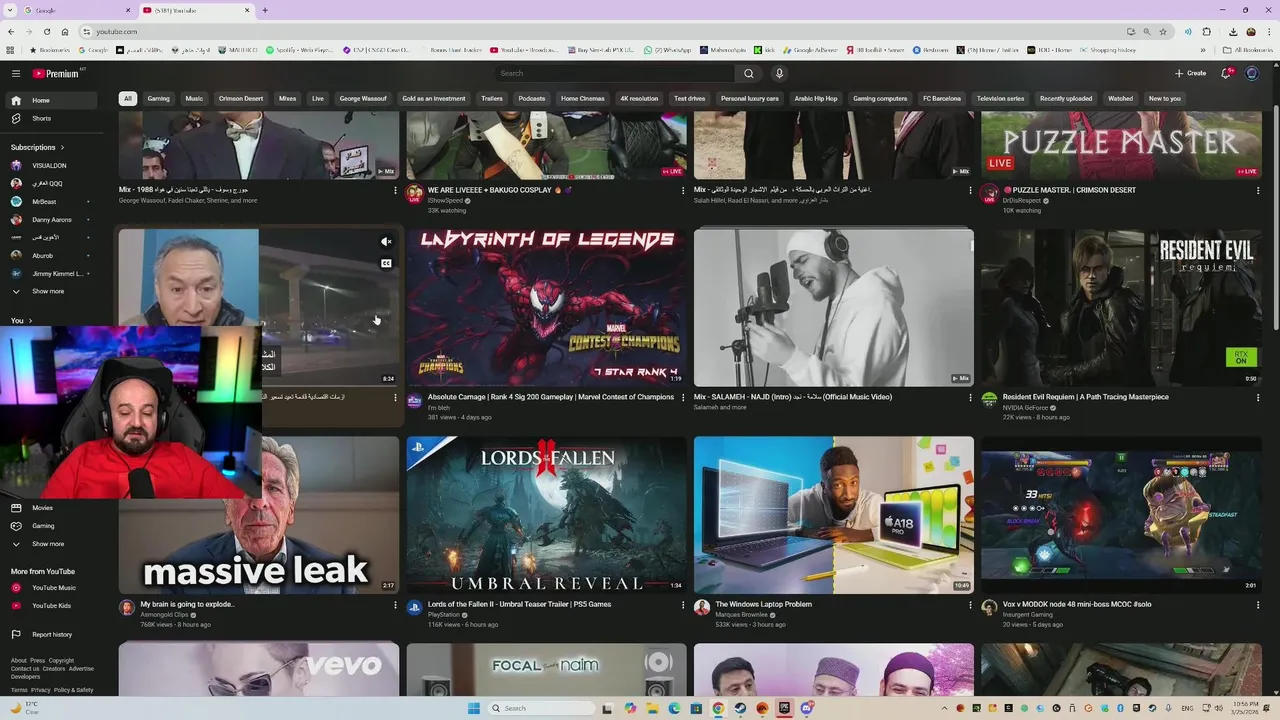Viewport: 1280px width, 720px height.
Task: Open the Aburob subscription channel
Action: tap(53, 255)
